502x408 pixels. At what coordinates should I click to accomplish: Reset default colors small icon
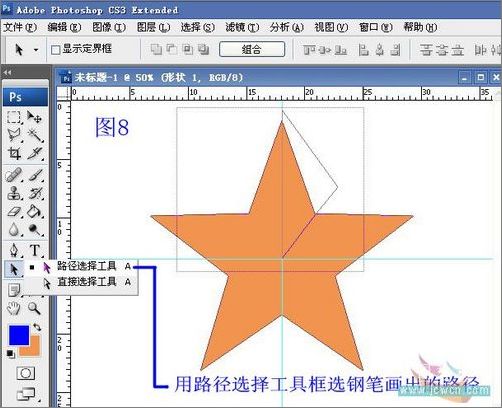(10, 353)
